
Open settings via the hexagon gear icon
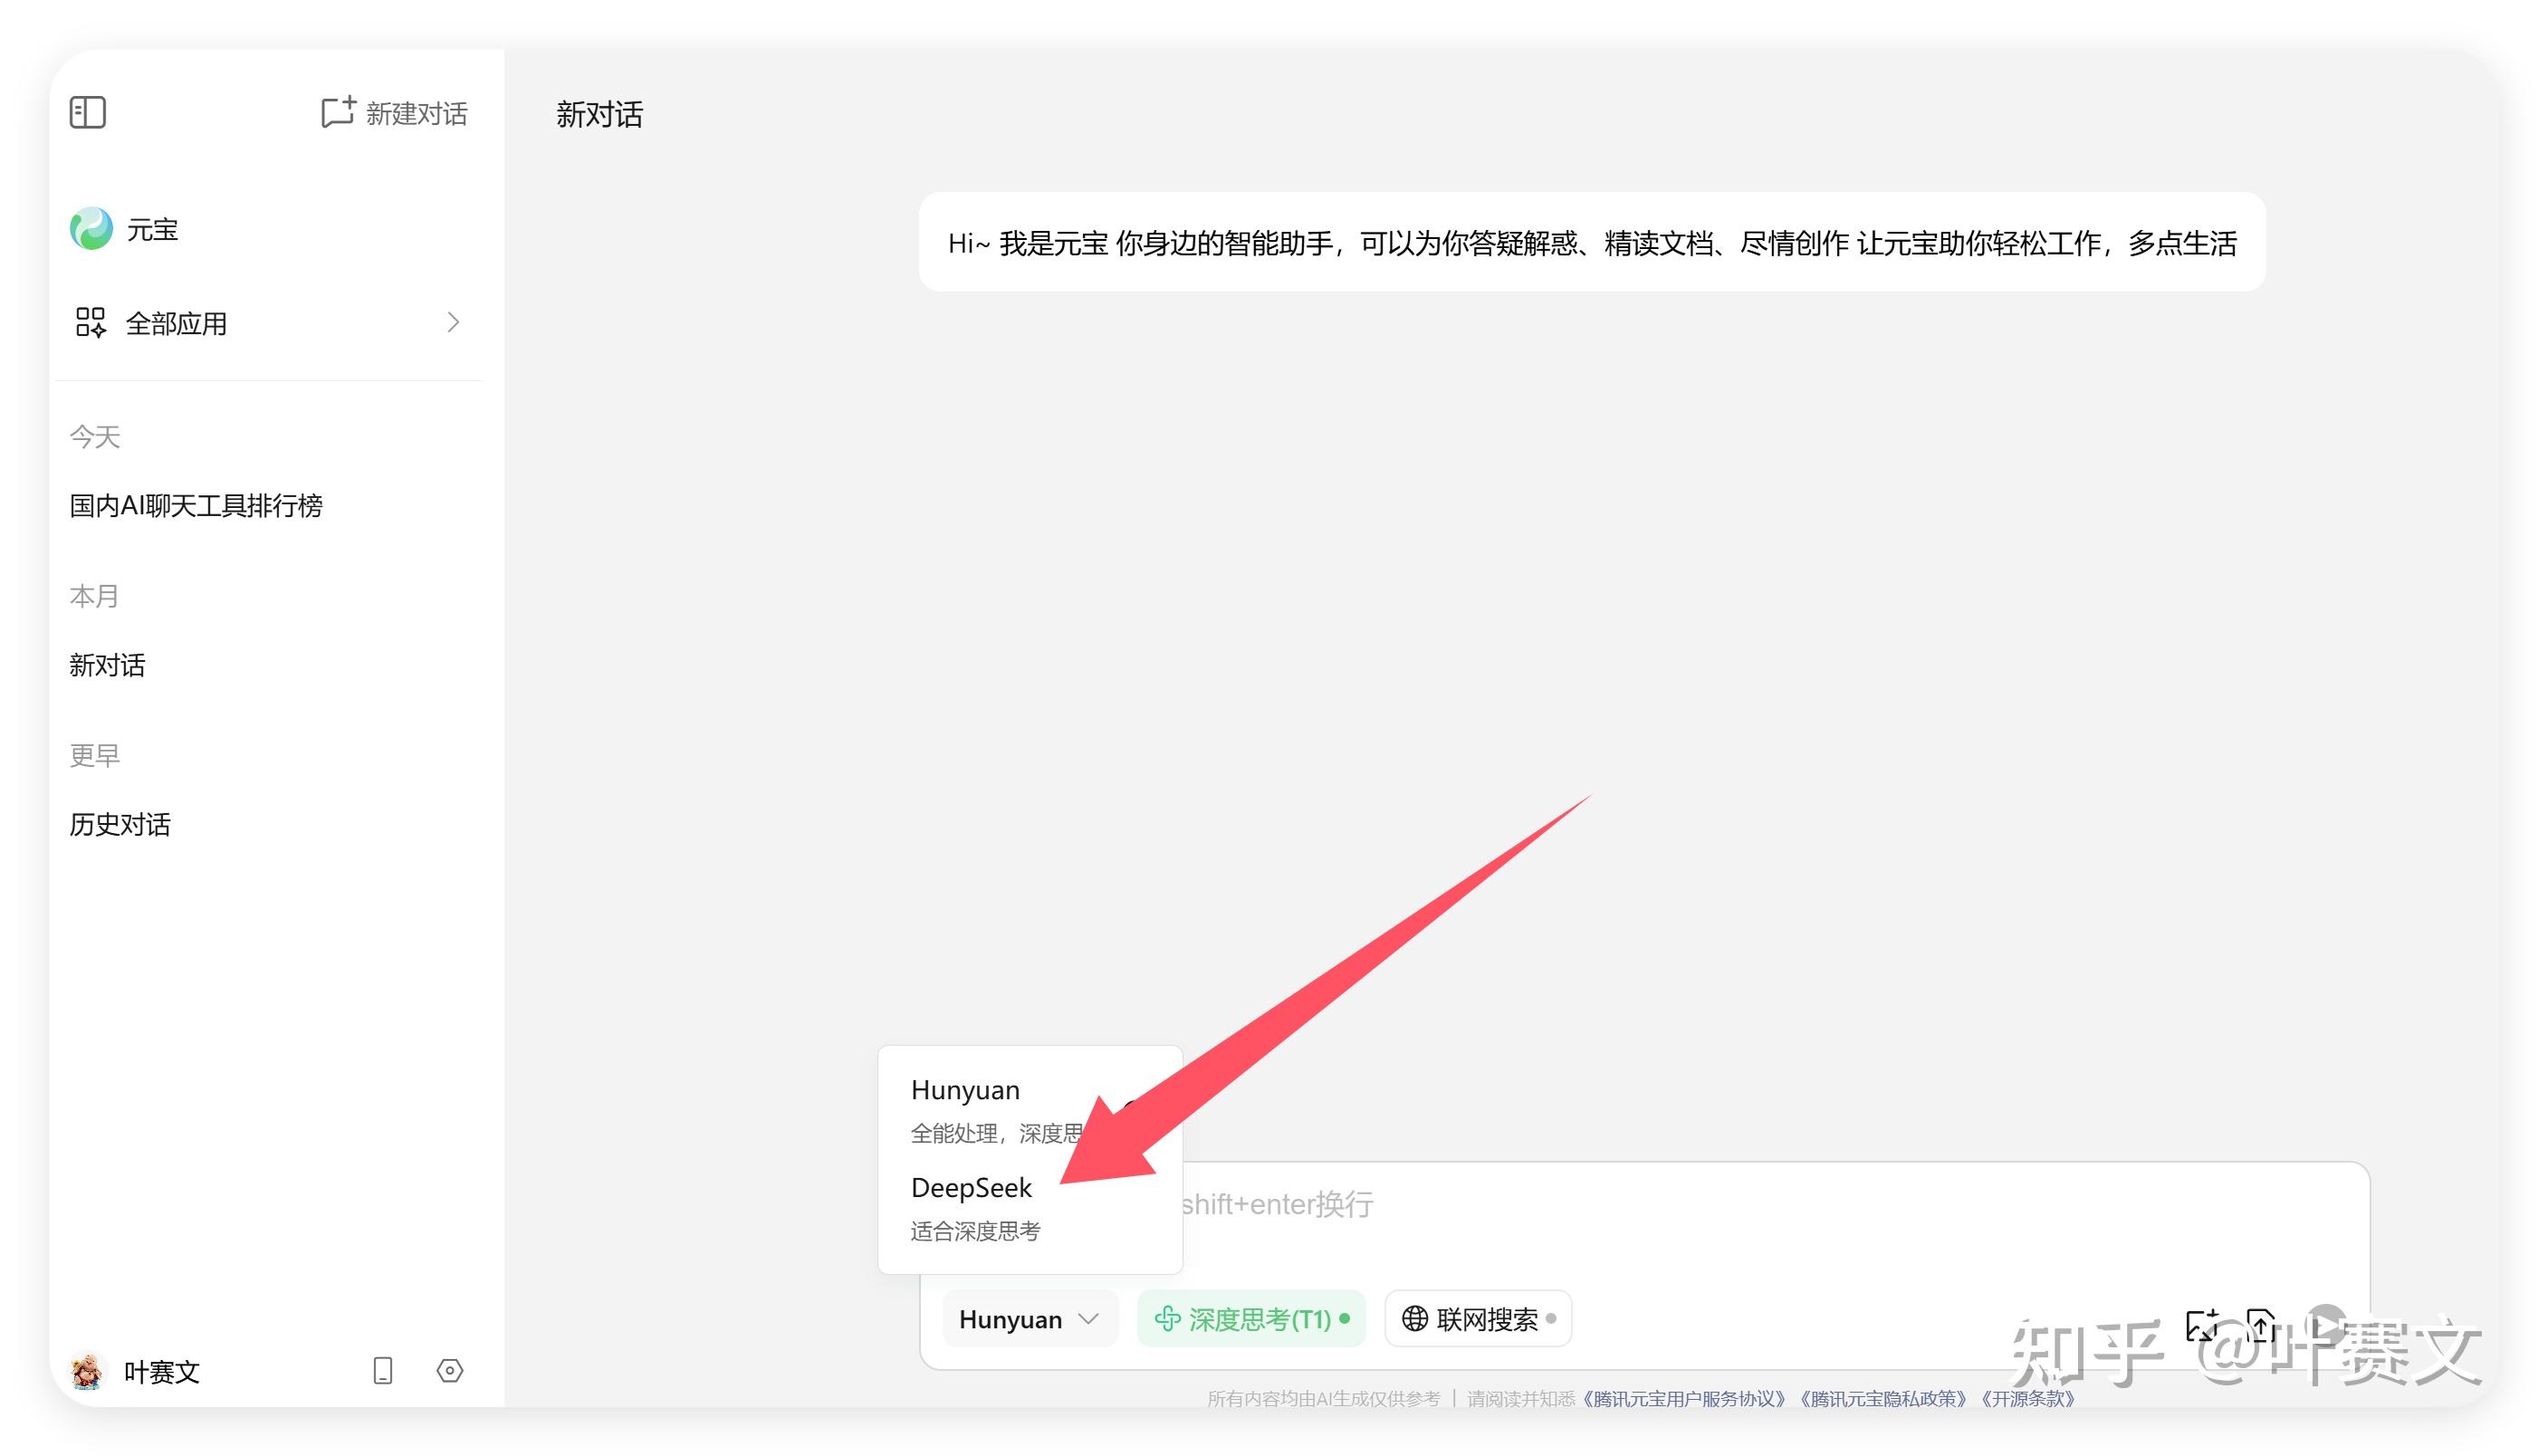[450, 1371]
